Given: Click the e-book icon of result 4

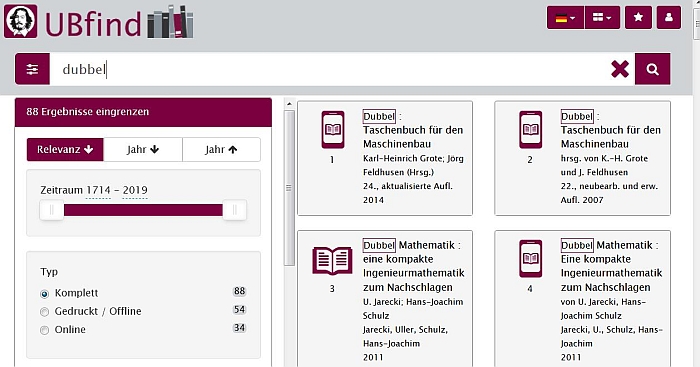Looking at the screenshot, I should point(530,259).
